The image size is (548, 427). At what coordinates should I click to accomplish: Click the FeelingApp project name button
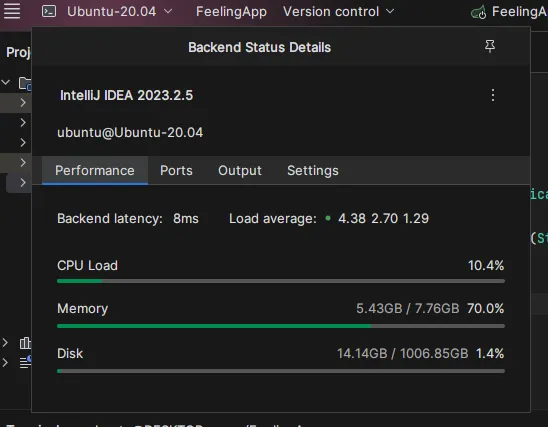(231, 12)
